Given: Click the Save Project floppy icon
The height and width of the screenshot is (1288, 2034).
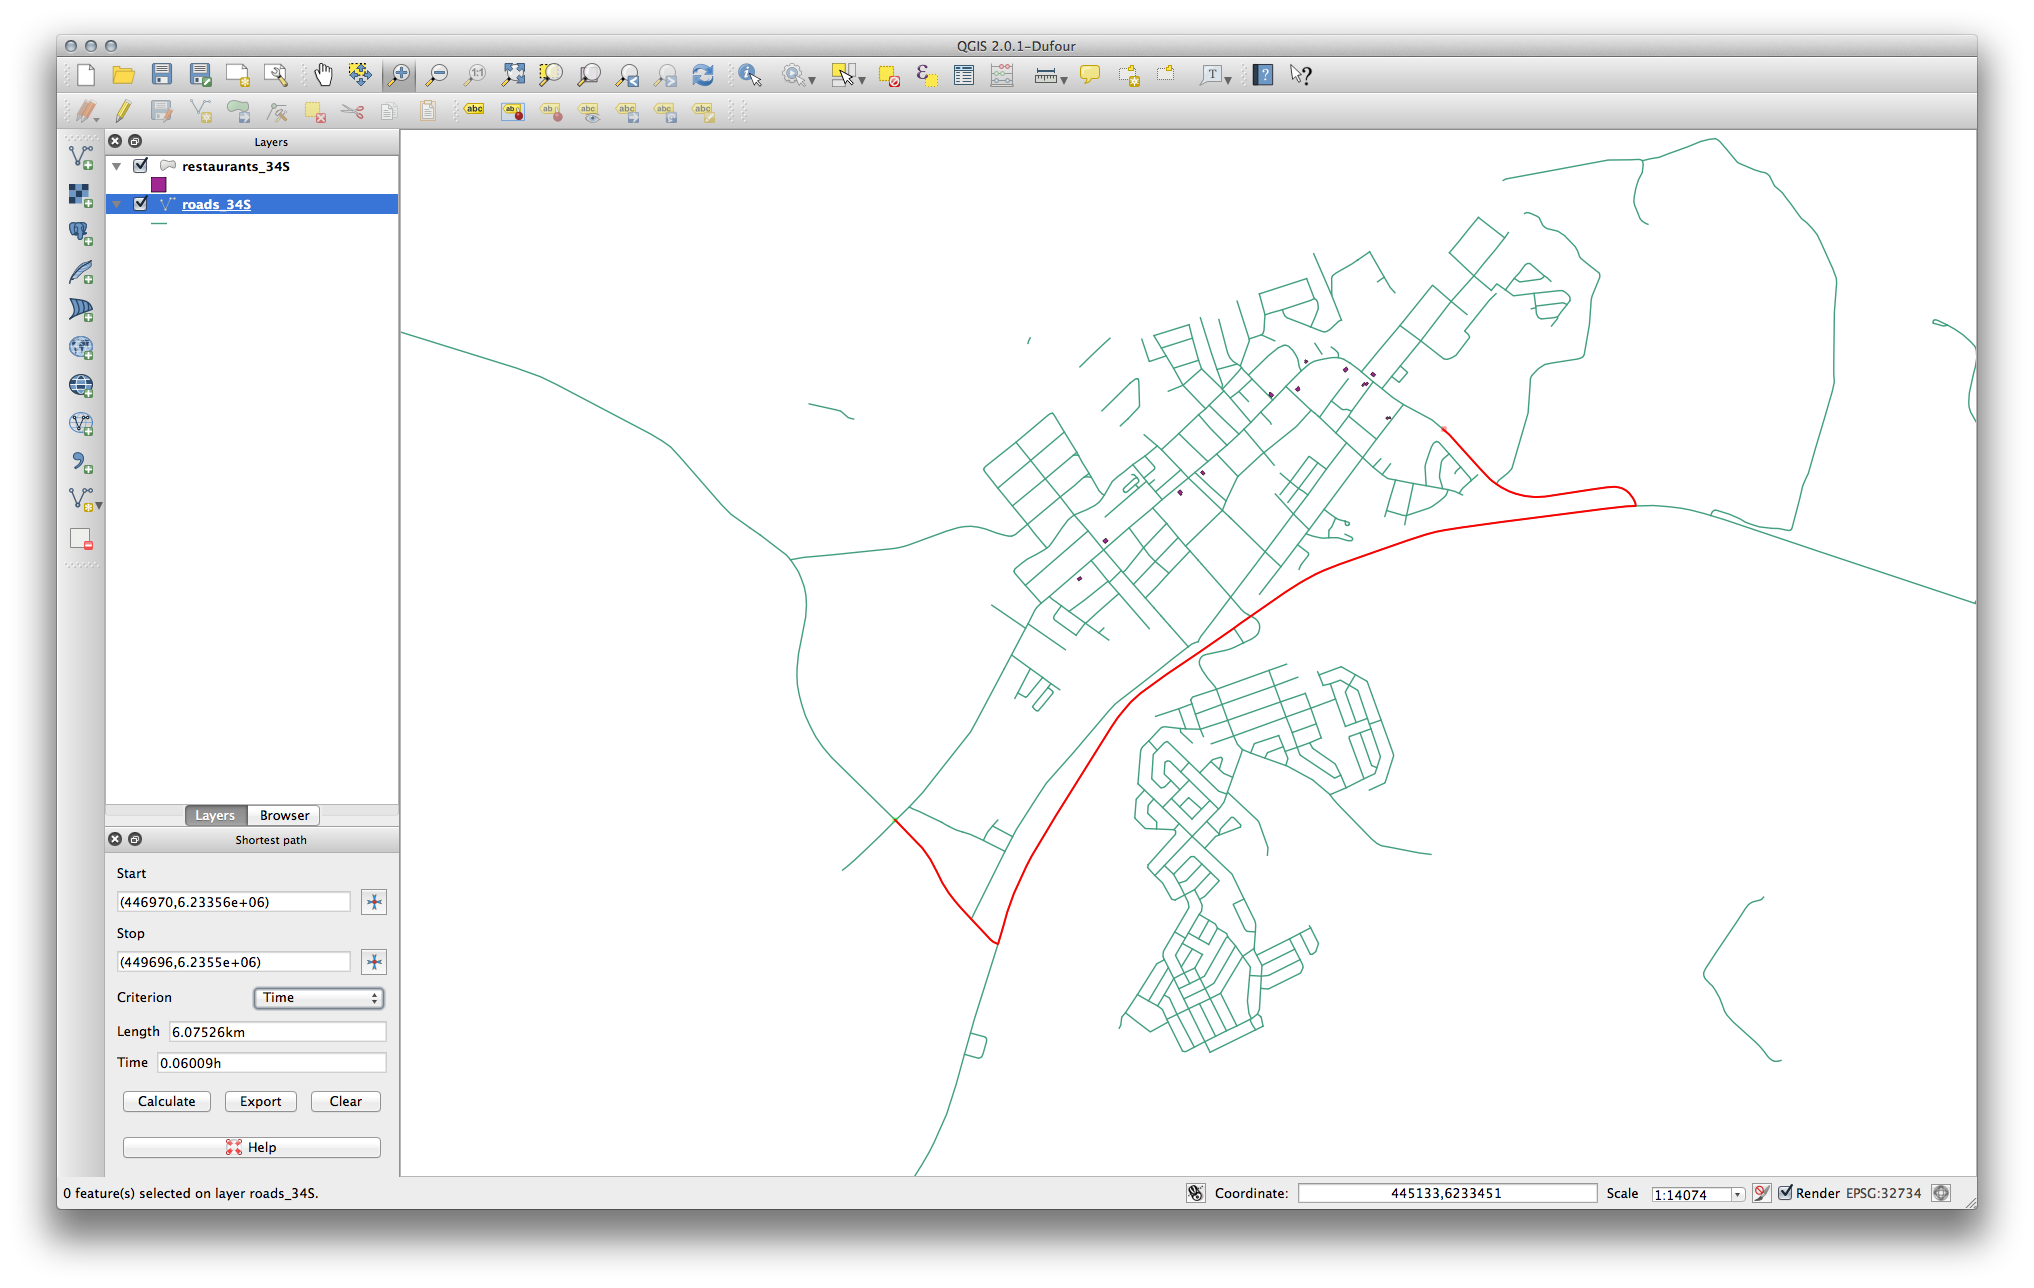Looking at the screenshot, I should pos(162,75).
